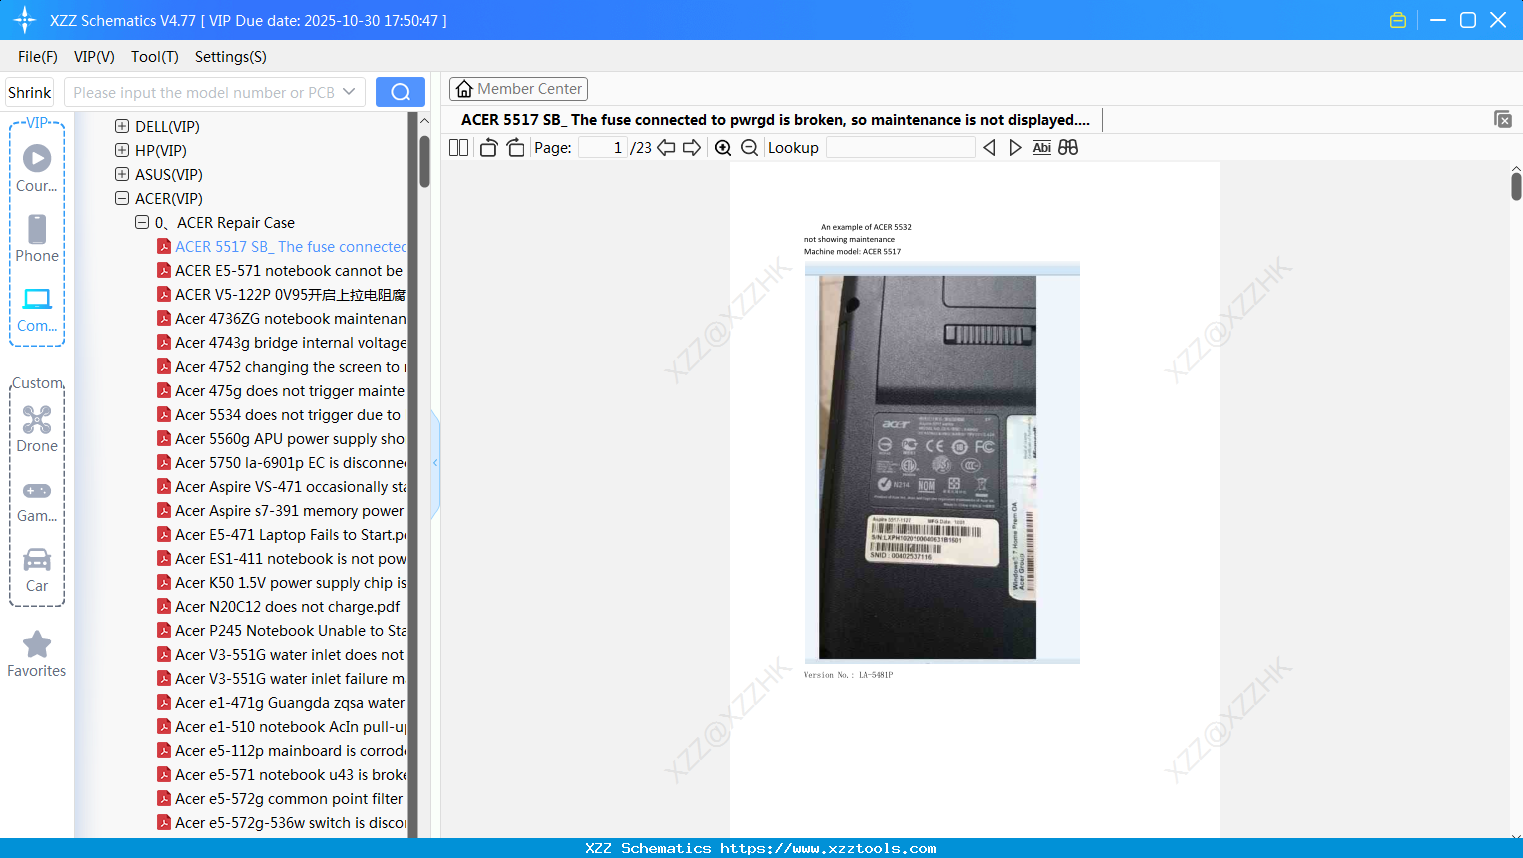1523x858 pixels.
Task: Click the XZZ Schematics app logo
Action: coord(25,20)
